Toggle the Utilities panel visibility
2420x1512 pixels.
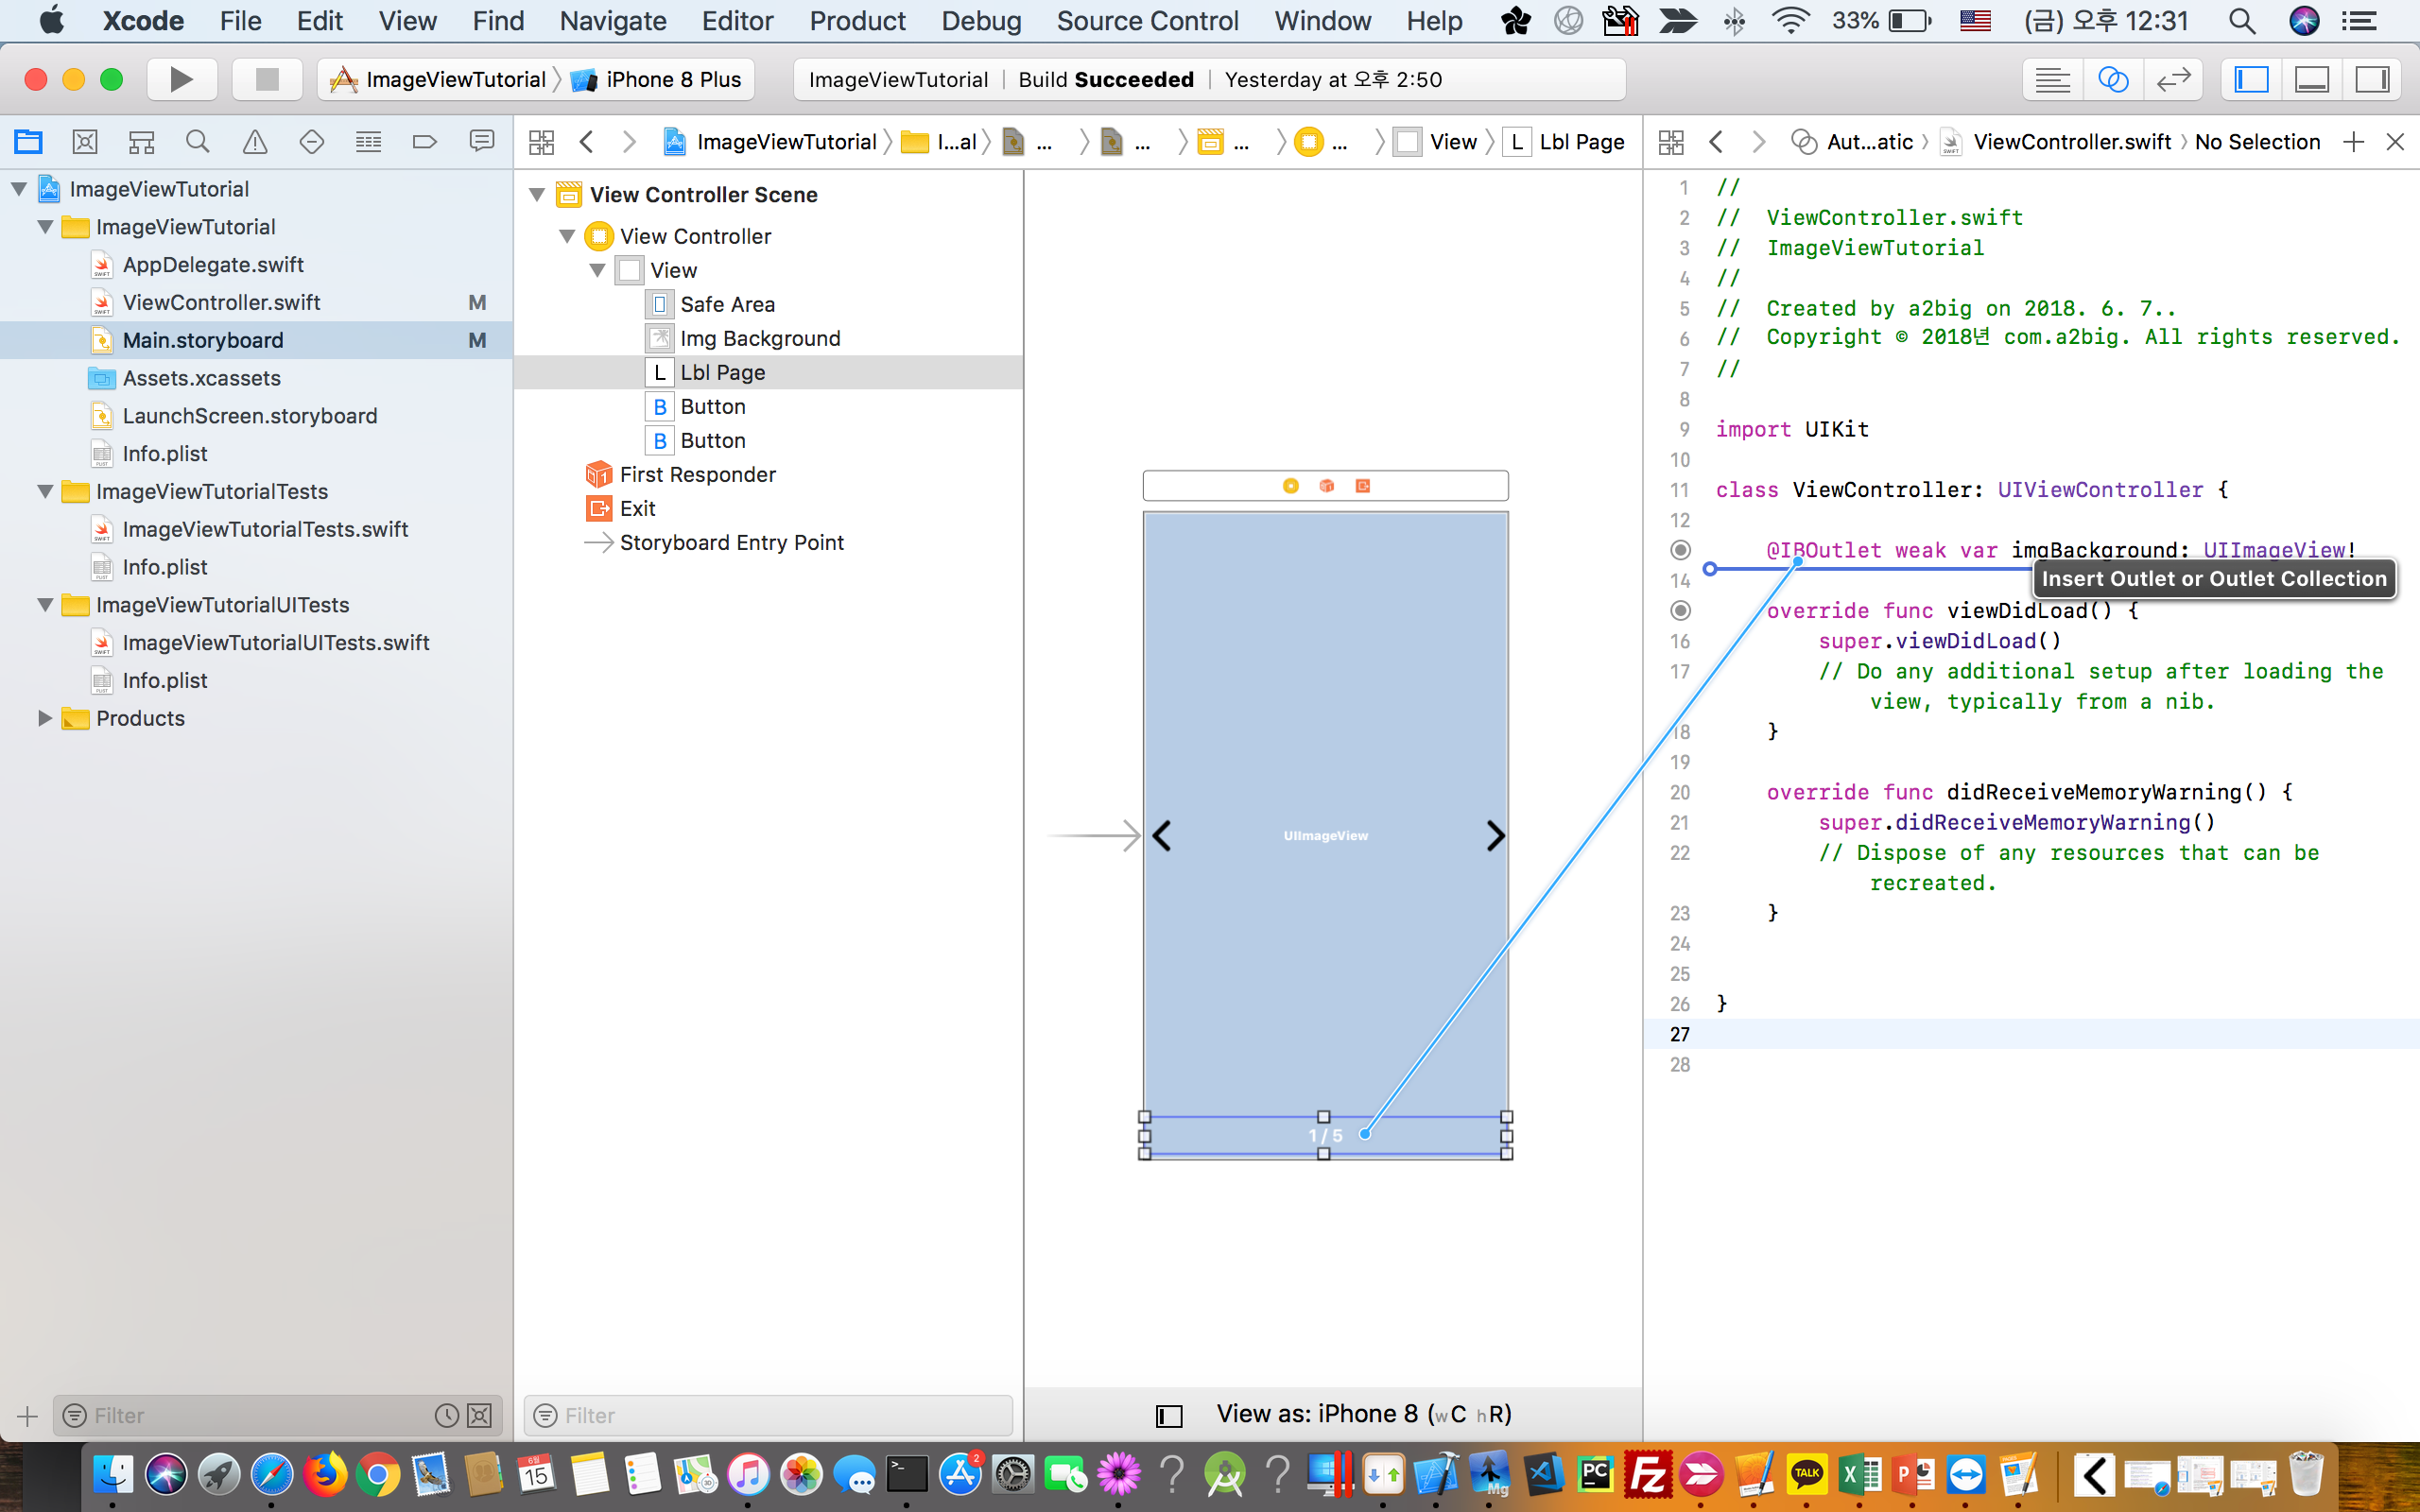click(2371, 79)
